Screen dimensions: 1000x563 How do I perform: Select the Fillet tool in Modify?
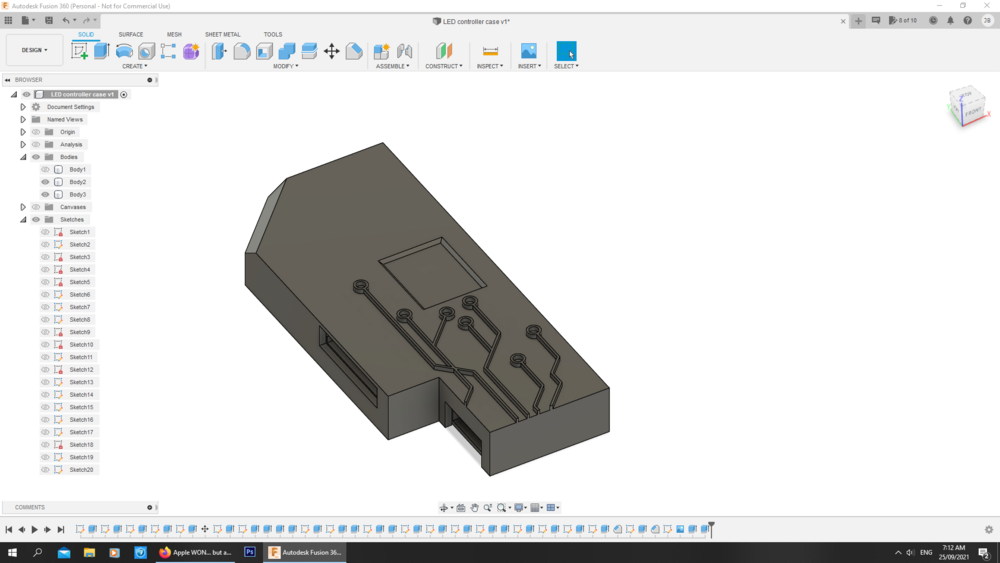[x=242, y=51]
